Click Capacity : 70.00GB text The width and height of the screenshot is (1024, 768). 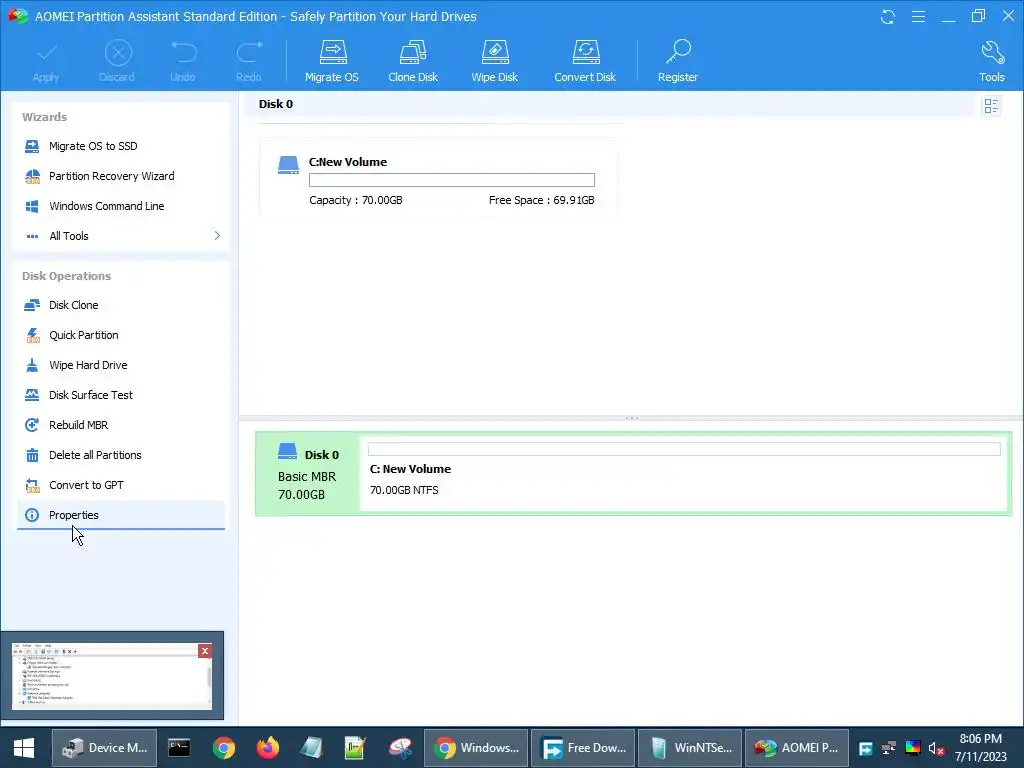356,200
